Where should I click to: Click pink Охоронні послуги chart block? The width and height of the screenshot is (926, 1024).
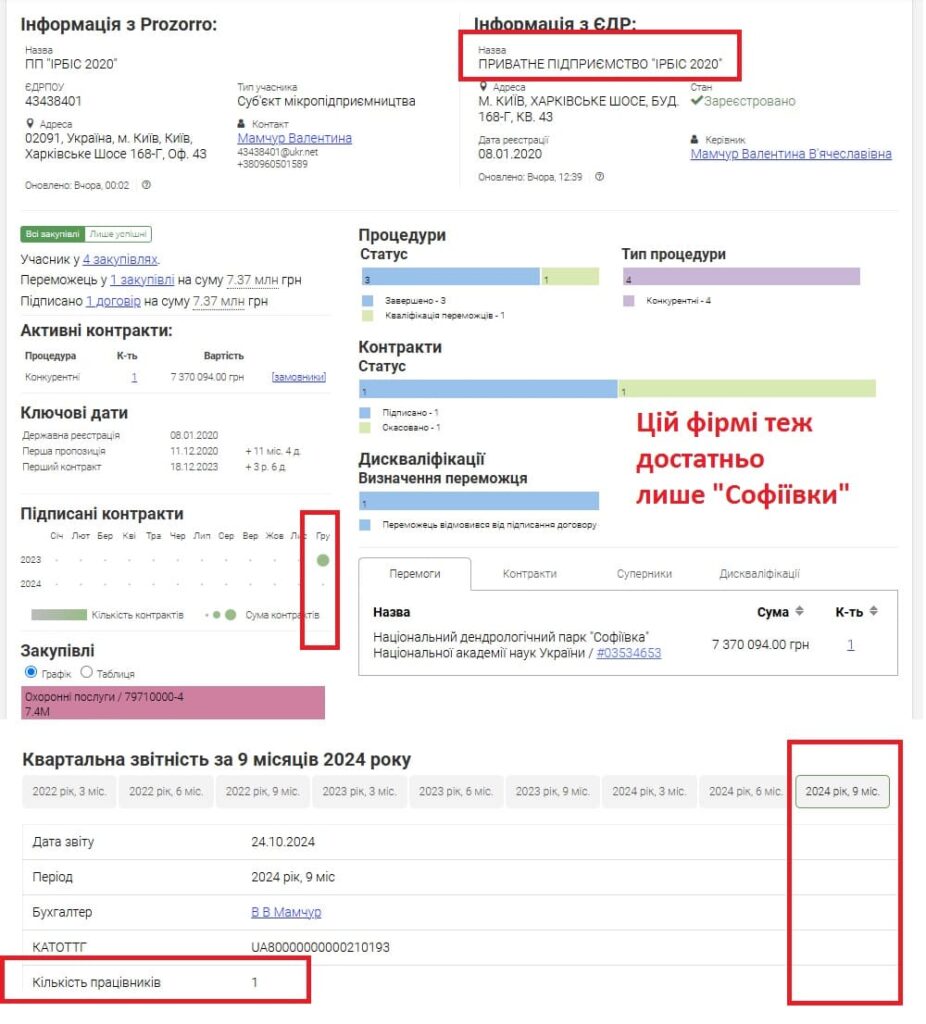click(x=173, y=702)
